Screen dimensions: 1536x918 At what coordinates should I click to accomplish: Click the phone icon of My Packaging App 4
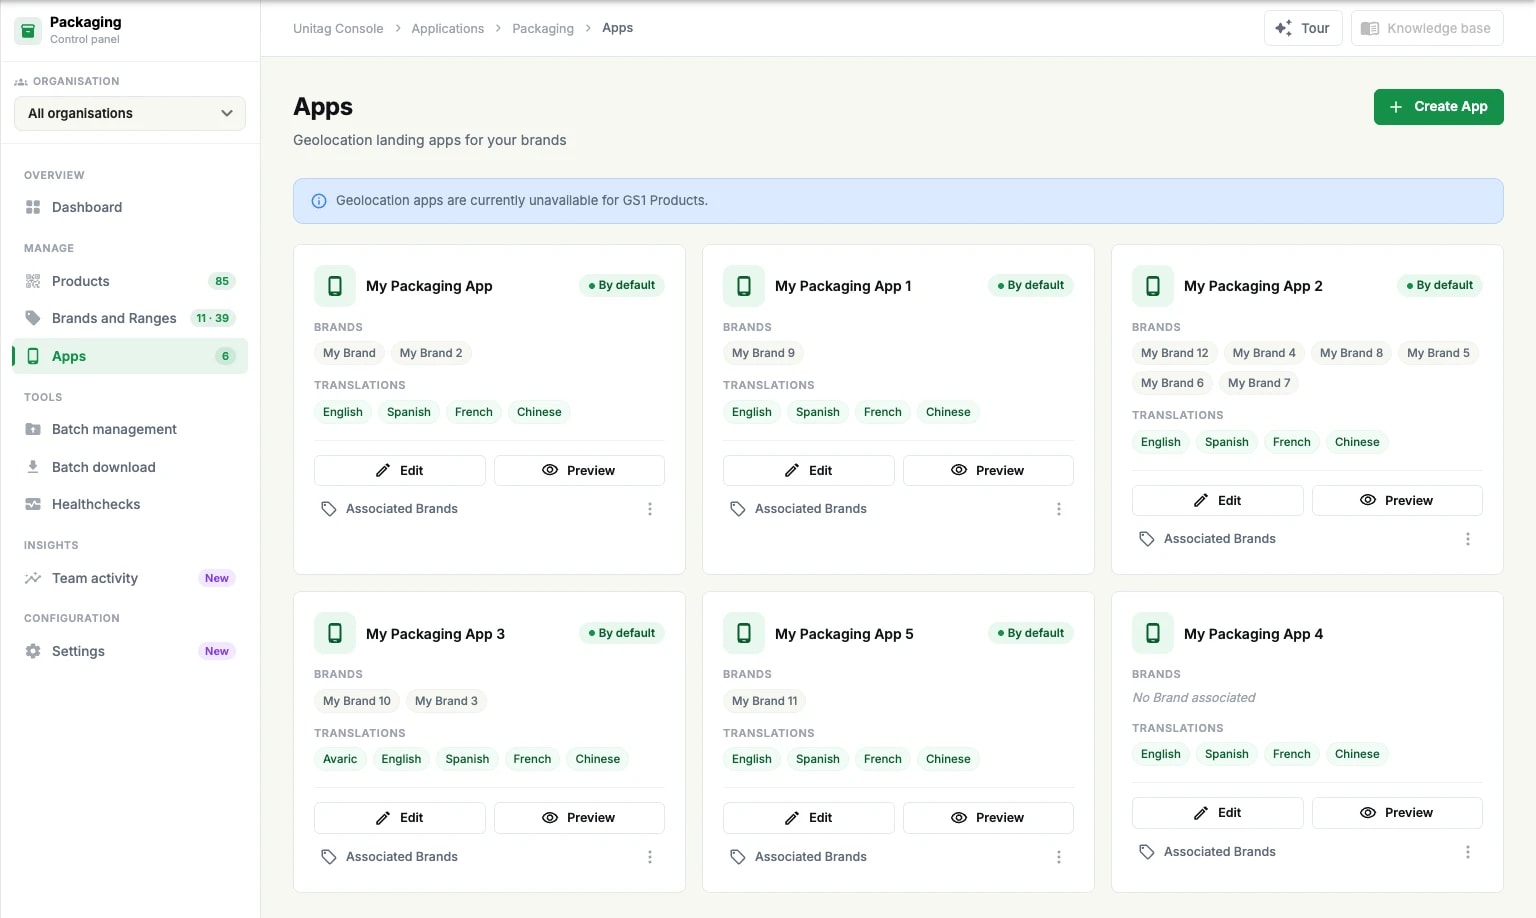click(1153, 633)
